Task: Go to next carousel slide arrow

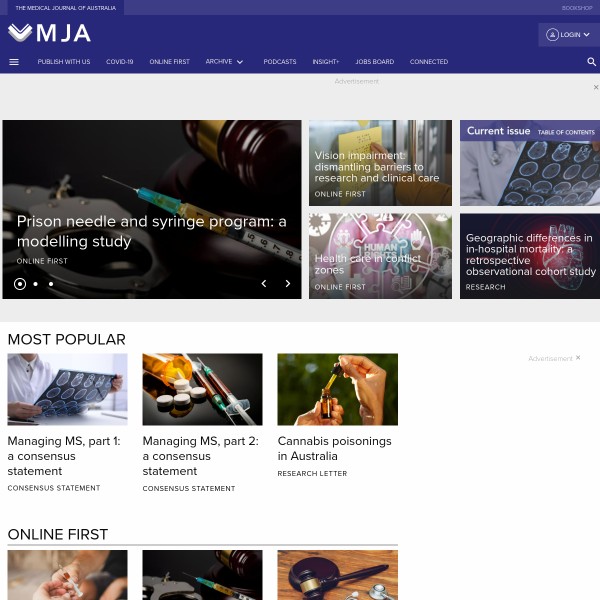Action: click(x=288, y=284)
